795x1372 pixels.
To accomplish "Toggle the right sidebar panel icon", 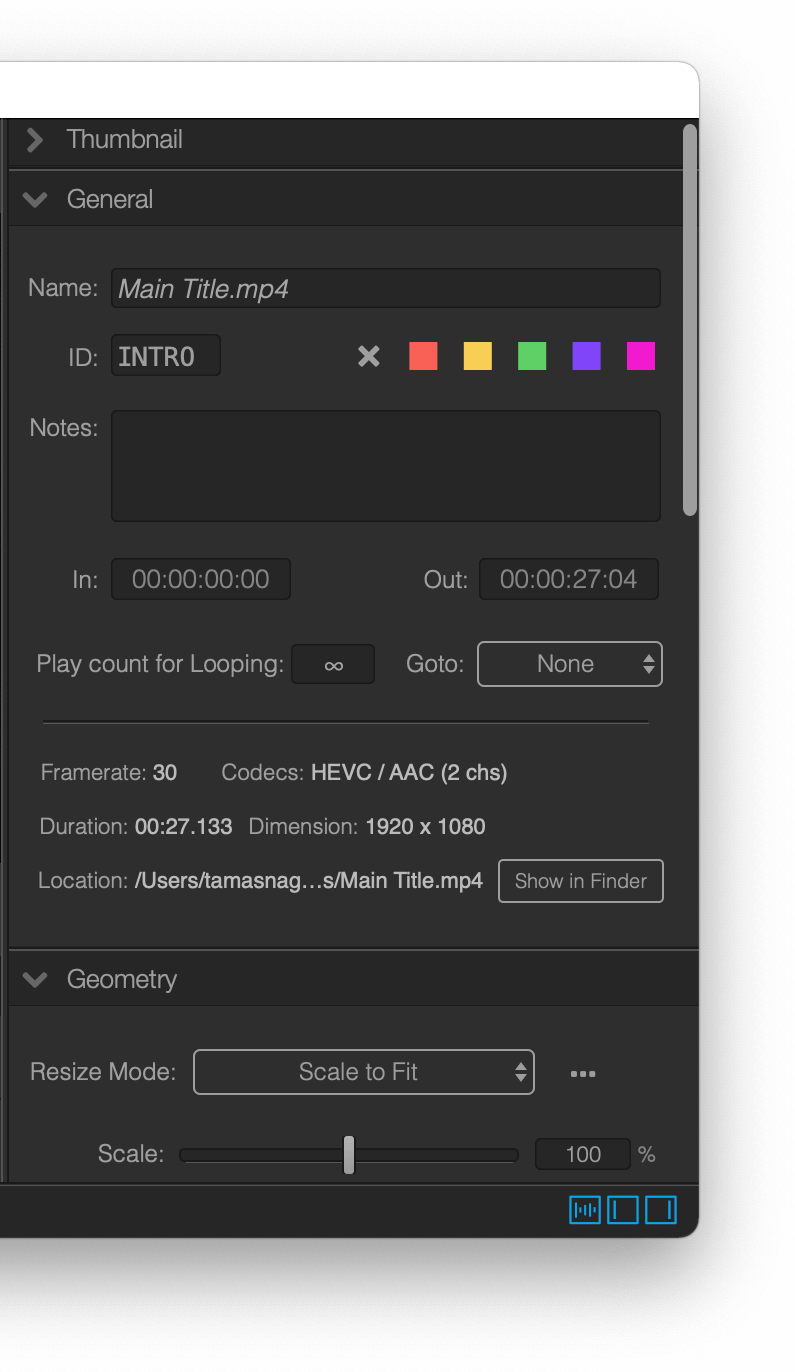I will pos(661,1209).
